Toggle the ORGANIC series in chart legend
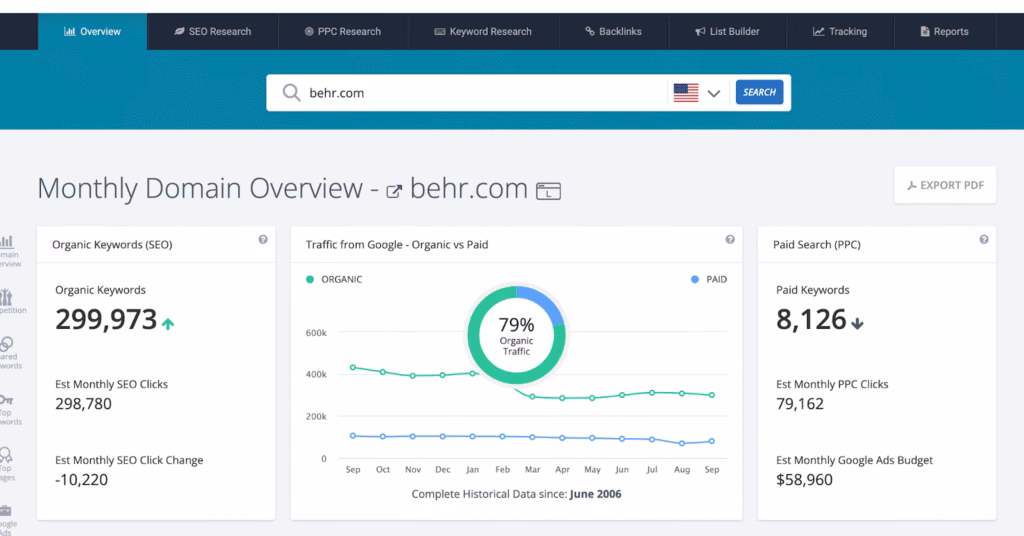 click(x=335, y=280)
